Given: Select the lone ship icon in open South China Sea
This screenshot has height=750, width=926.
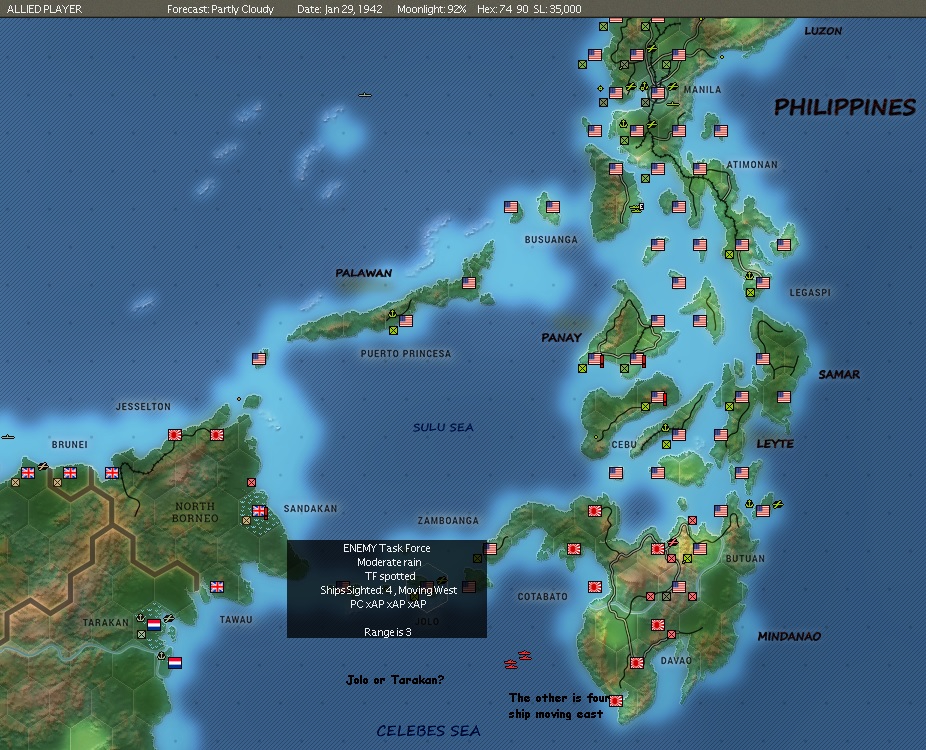Looking at the screenshot, I should [365, 94].
